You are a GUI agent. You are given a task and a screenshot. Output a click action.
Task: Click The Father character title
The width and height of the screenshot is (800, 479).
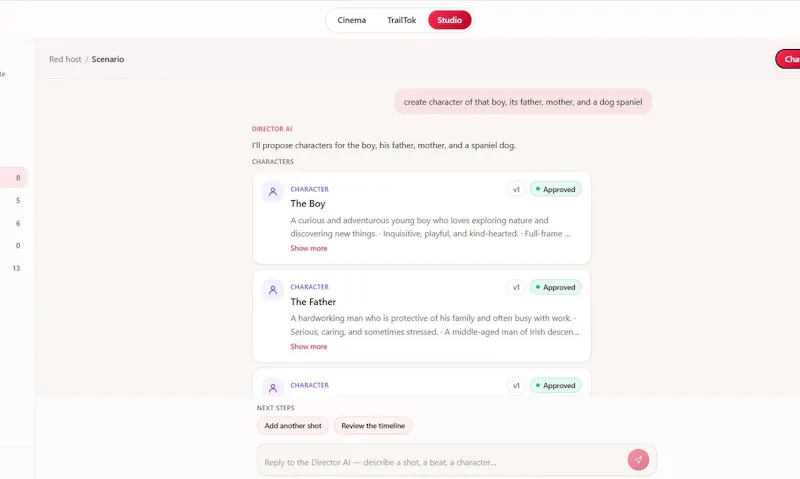(313, 301)
